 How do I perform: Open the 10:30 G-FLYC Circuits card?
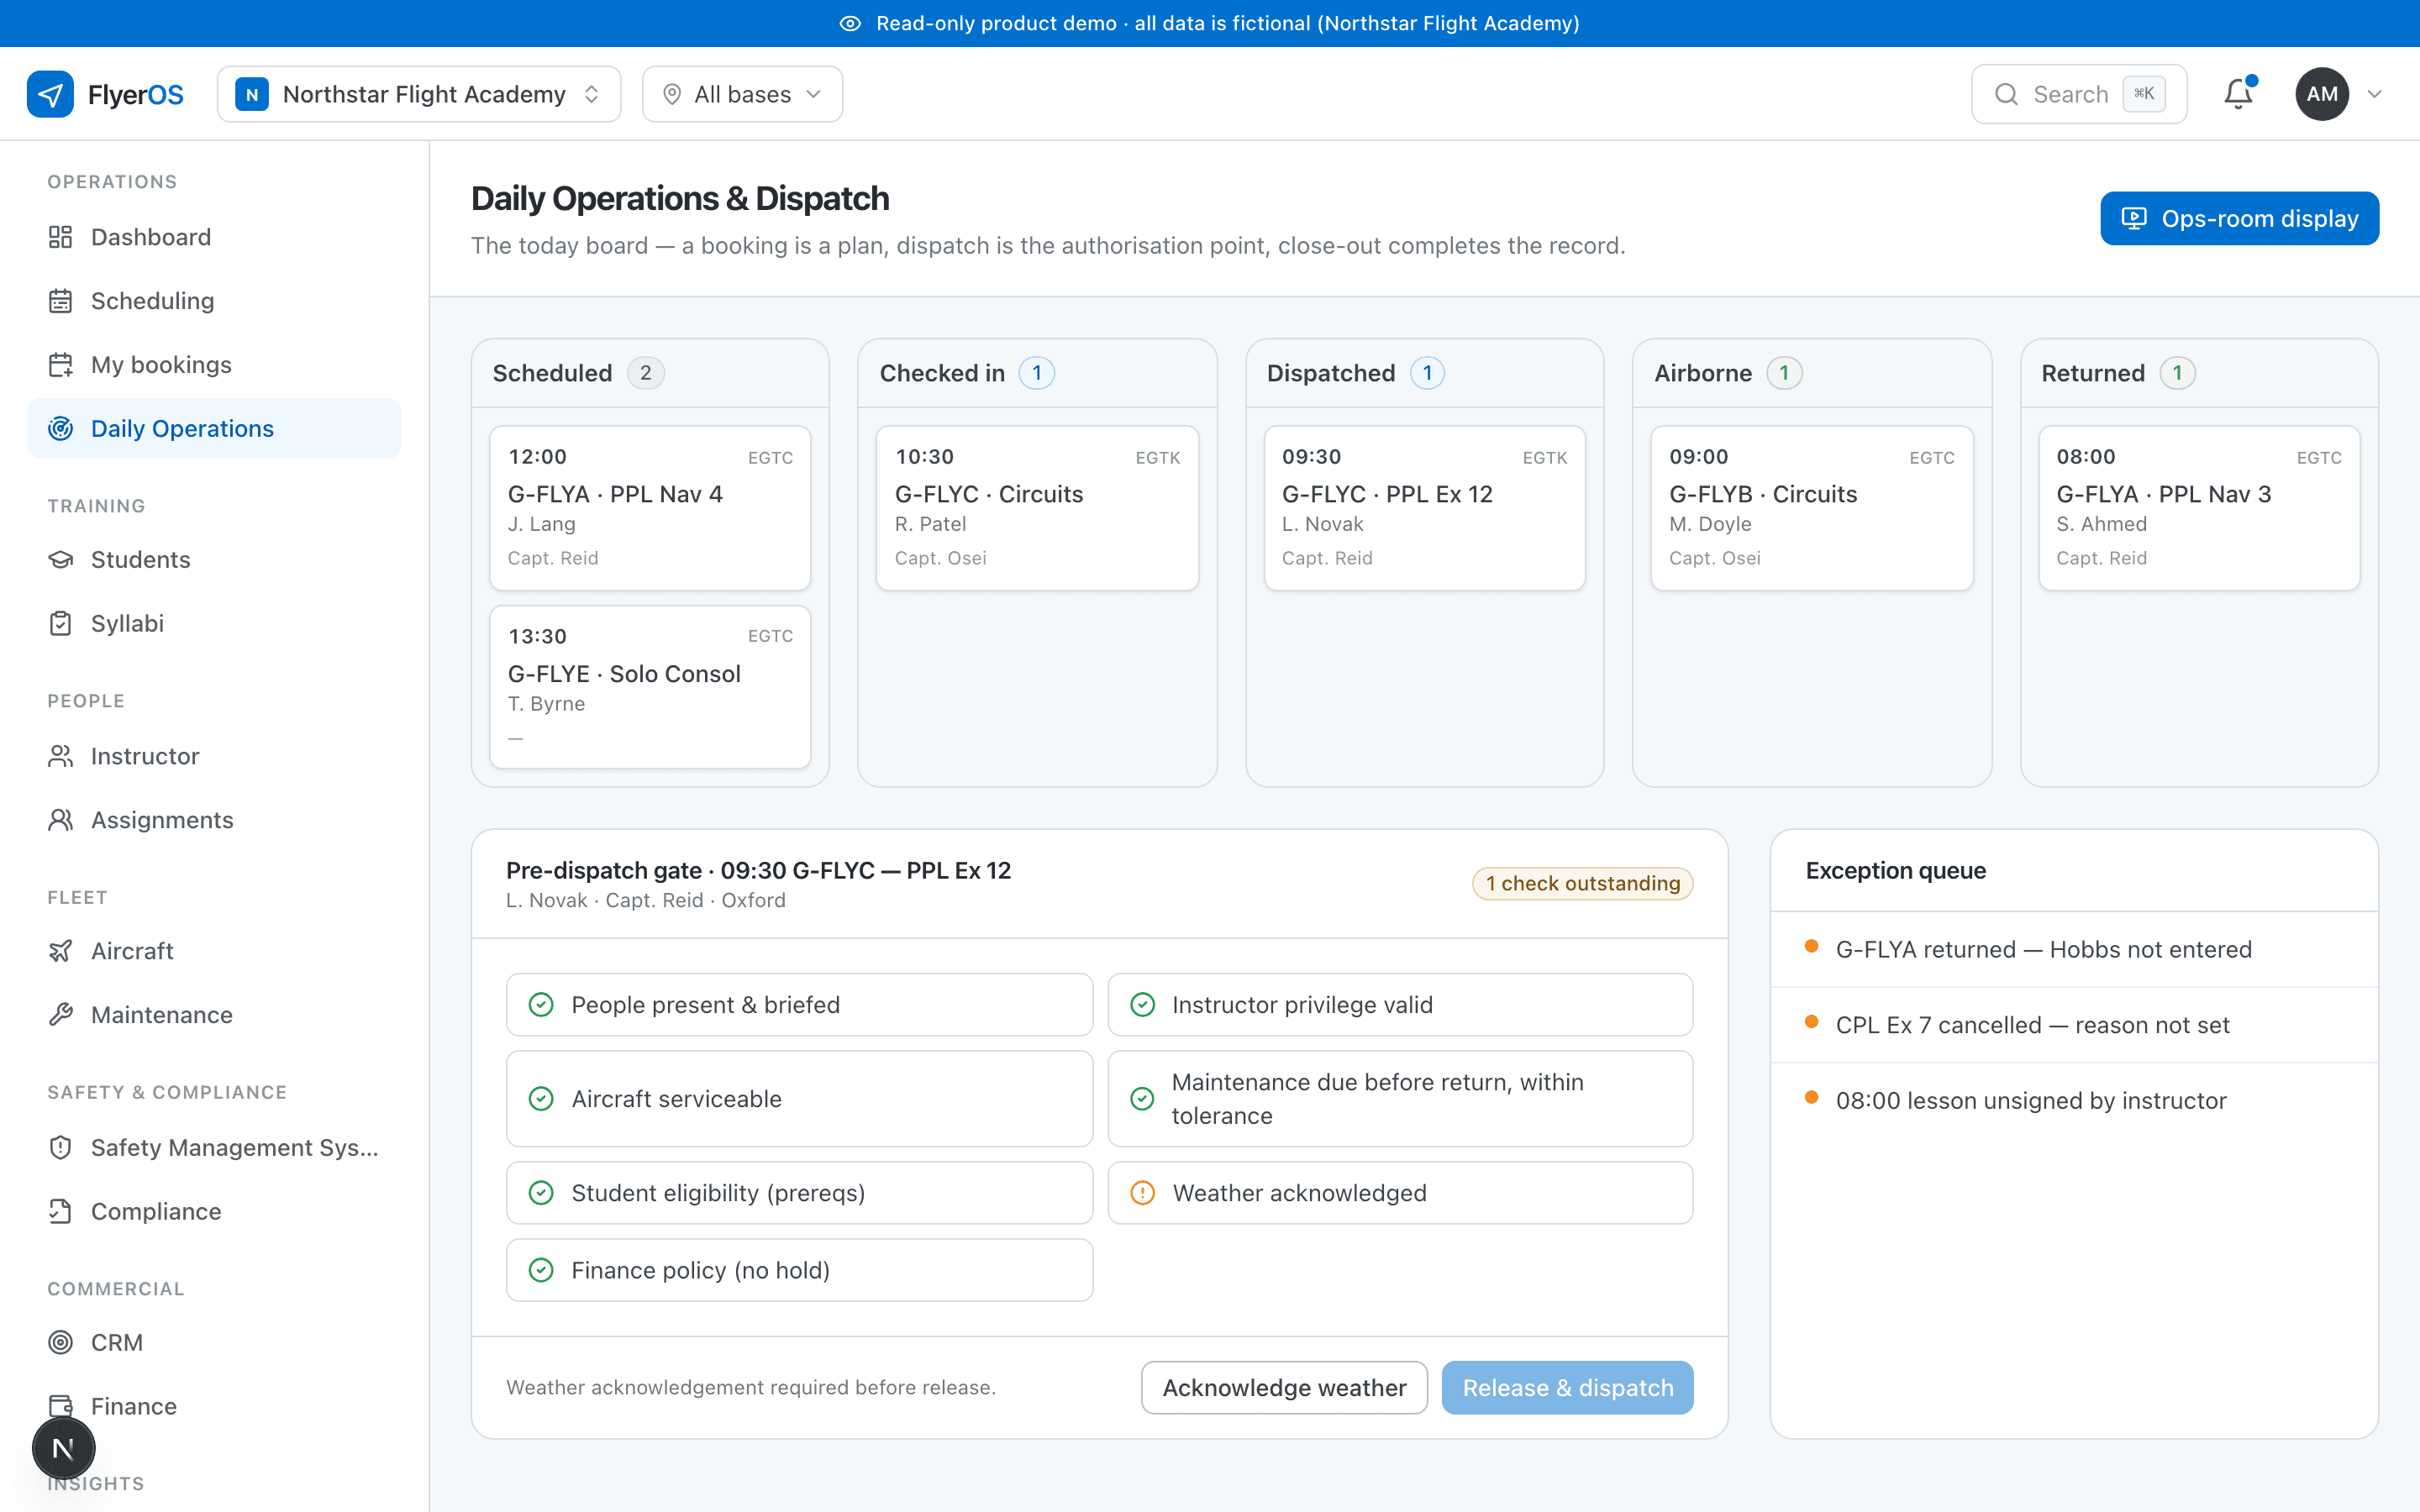tap(1037, 508)
